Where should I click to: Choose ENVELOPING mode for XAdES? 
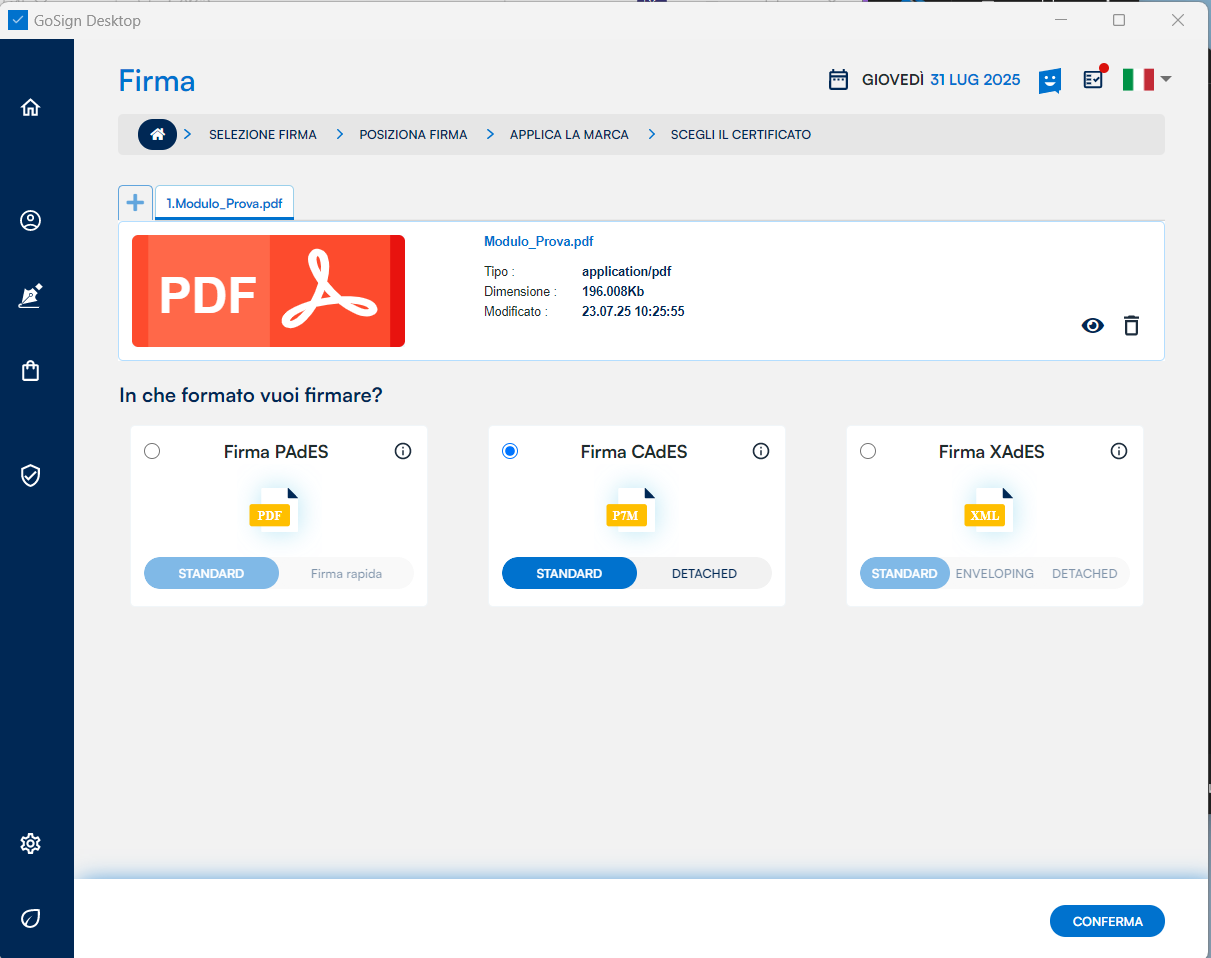pos(994,573)
